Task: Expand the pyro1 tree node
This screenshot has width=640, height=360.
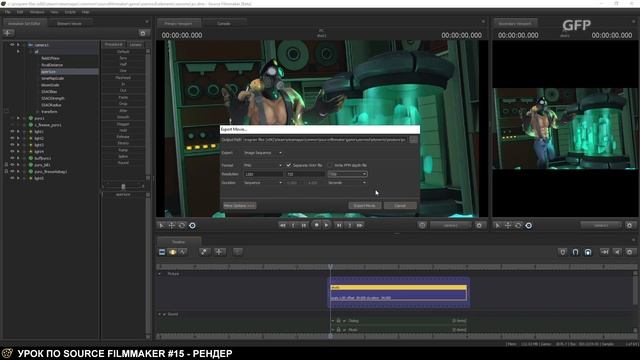Action: click(x=18, y=118)
